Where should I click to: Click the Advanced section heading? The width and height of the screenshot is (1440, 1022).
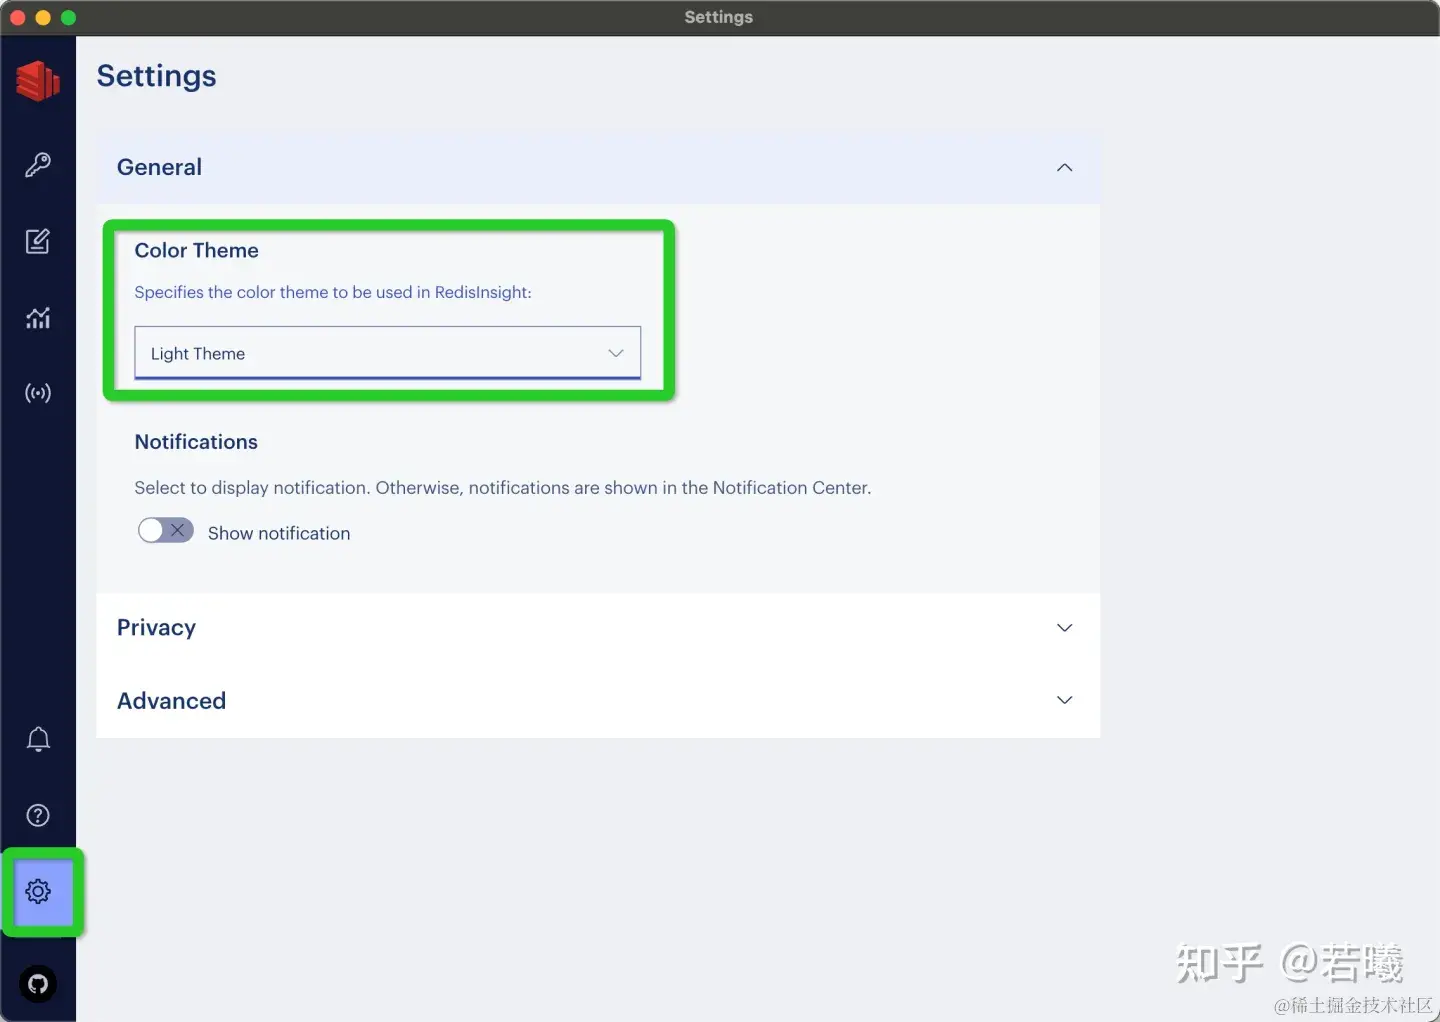[172, 701]
